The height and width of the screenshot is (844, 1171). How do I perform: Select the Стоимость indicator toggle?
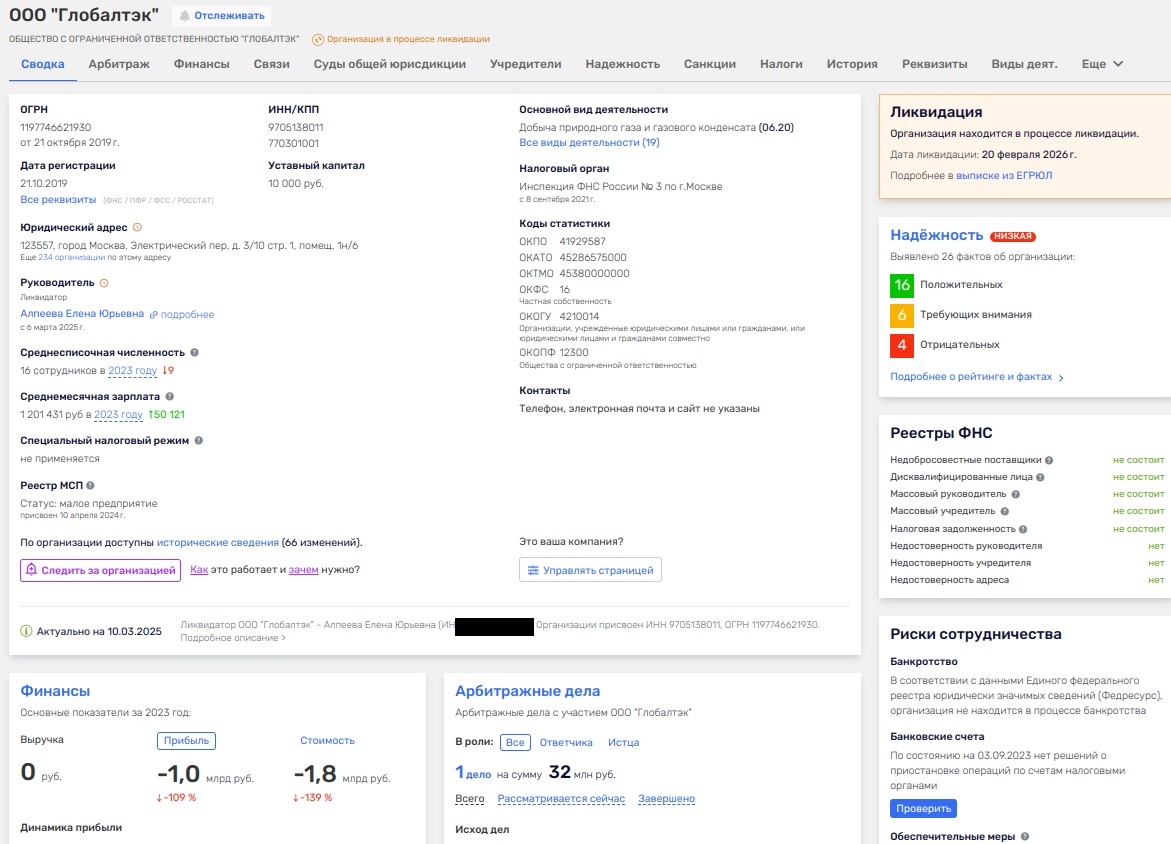[327, 741]
